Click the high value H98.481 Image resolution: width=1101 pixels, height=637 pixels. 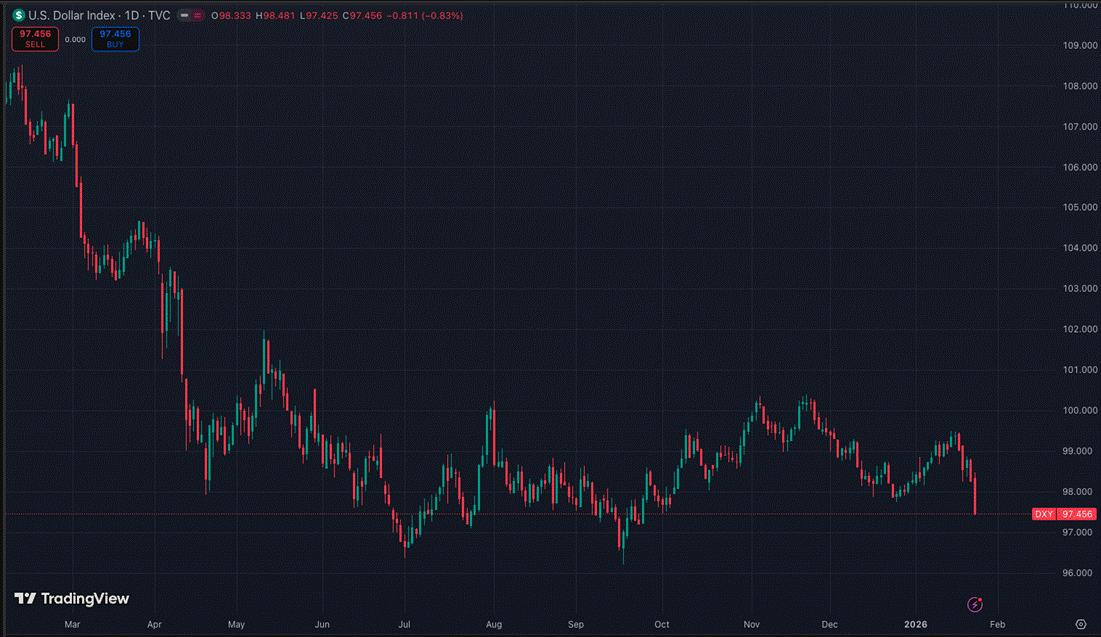275,15
